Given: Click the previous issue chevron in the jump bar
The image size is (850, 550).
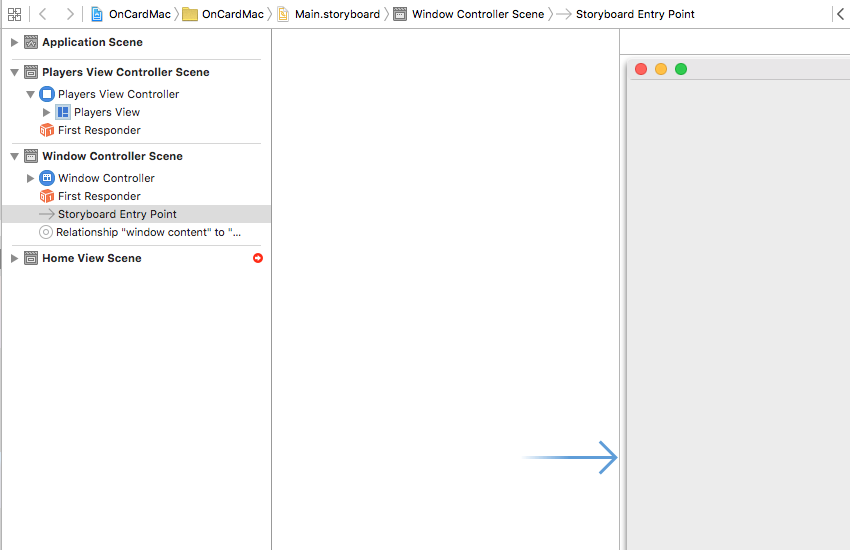Looking at the screenshot, I should pos(840,14).
